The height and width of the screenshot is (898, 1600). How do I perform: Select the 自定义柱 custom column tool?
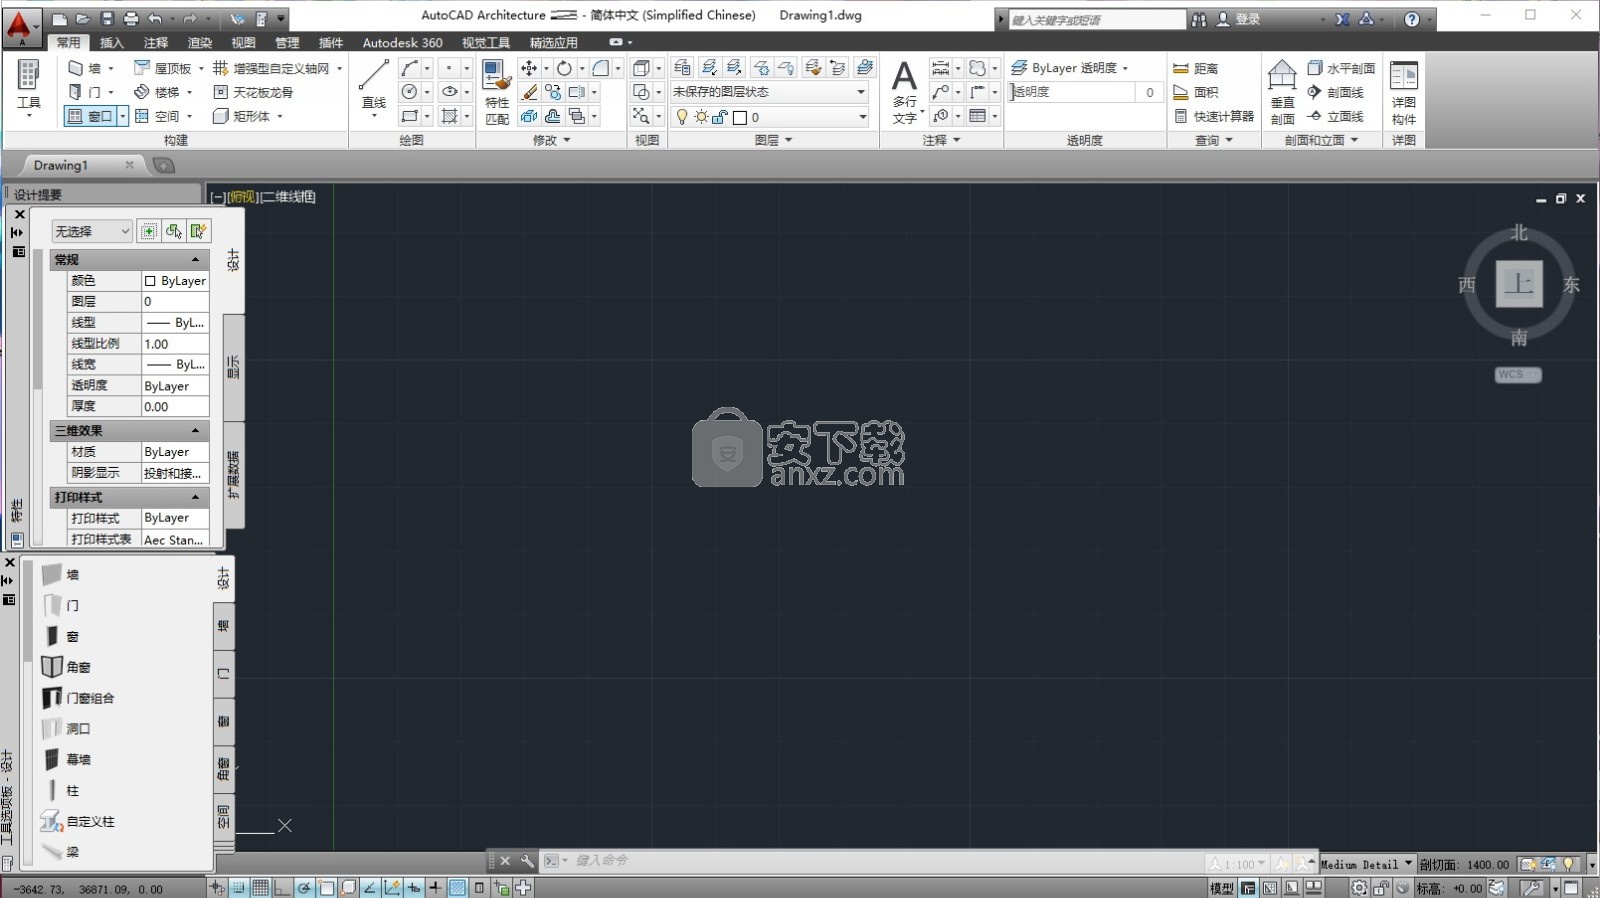point(78,822)
